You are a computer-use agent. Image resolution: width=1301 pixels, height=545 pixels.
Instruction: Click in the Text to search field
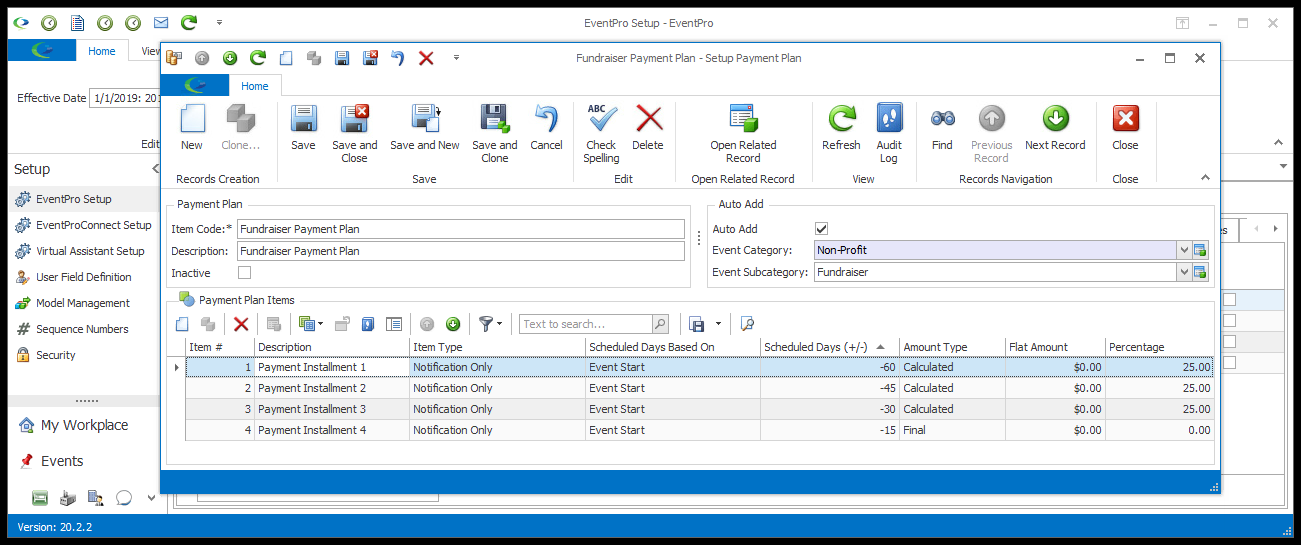586,324
